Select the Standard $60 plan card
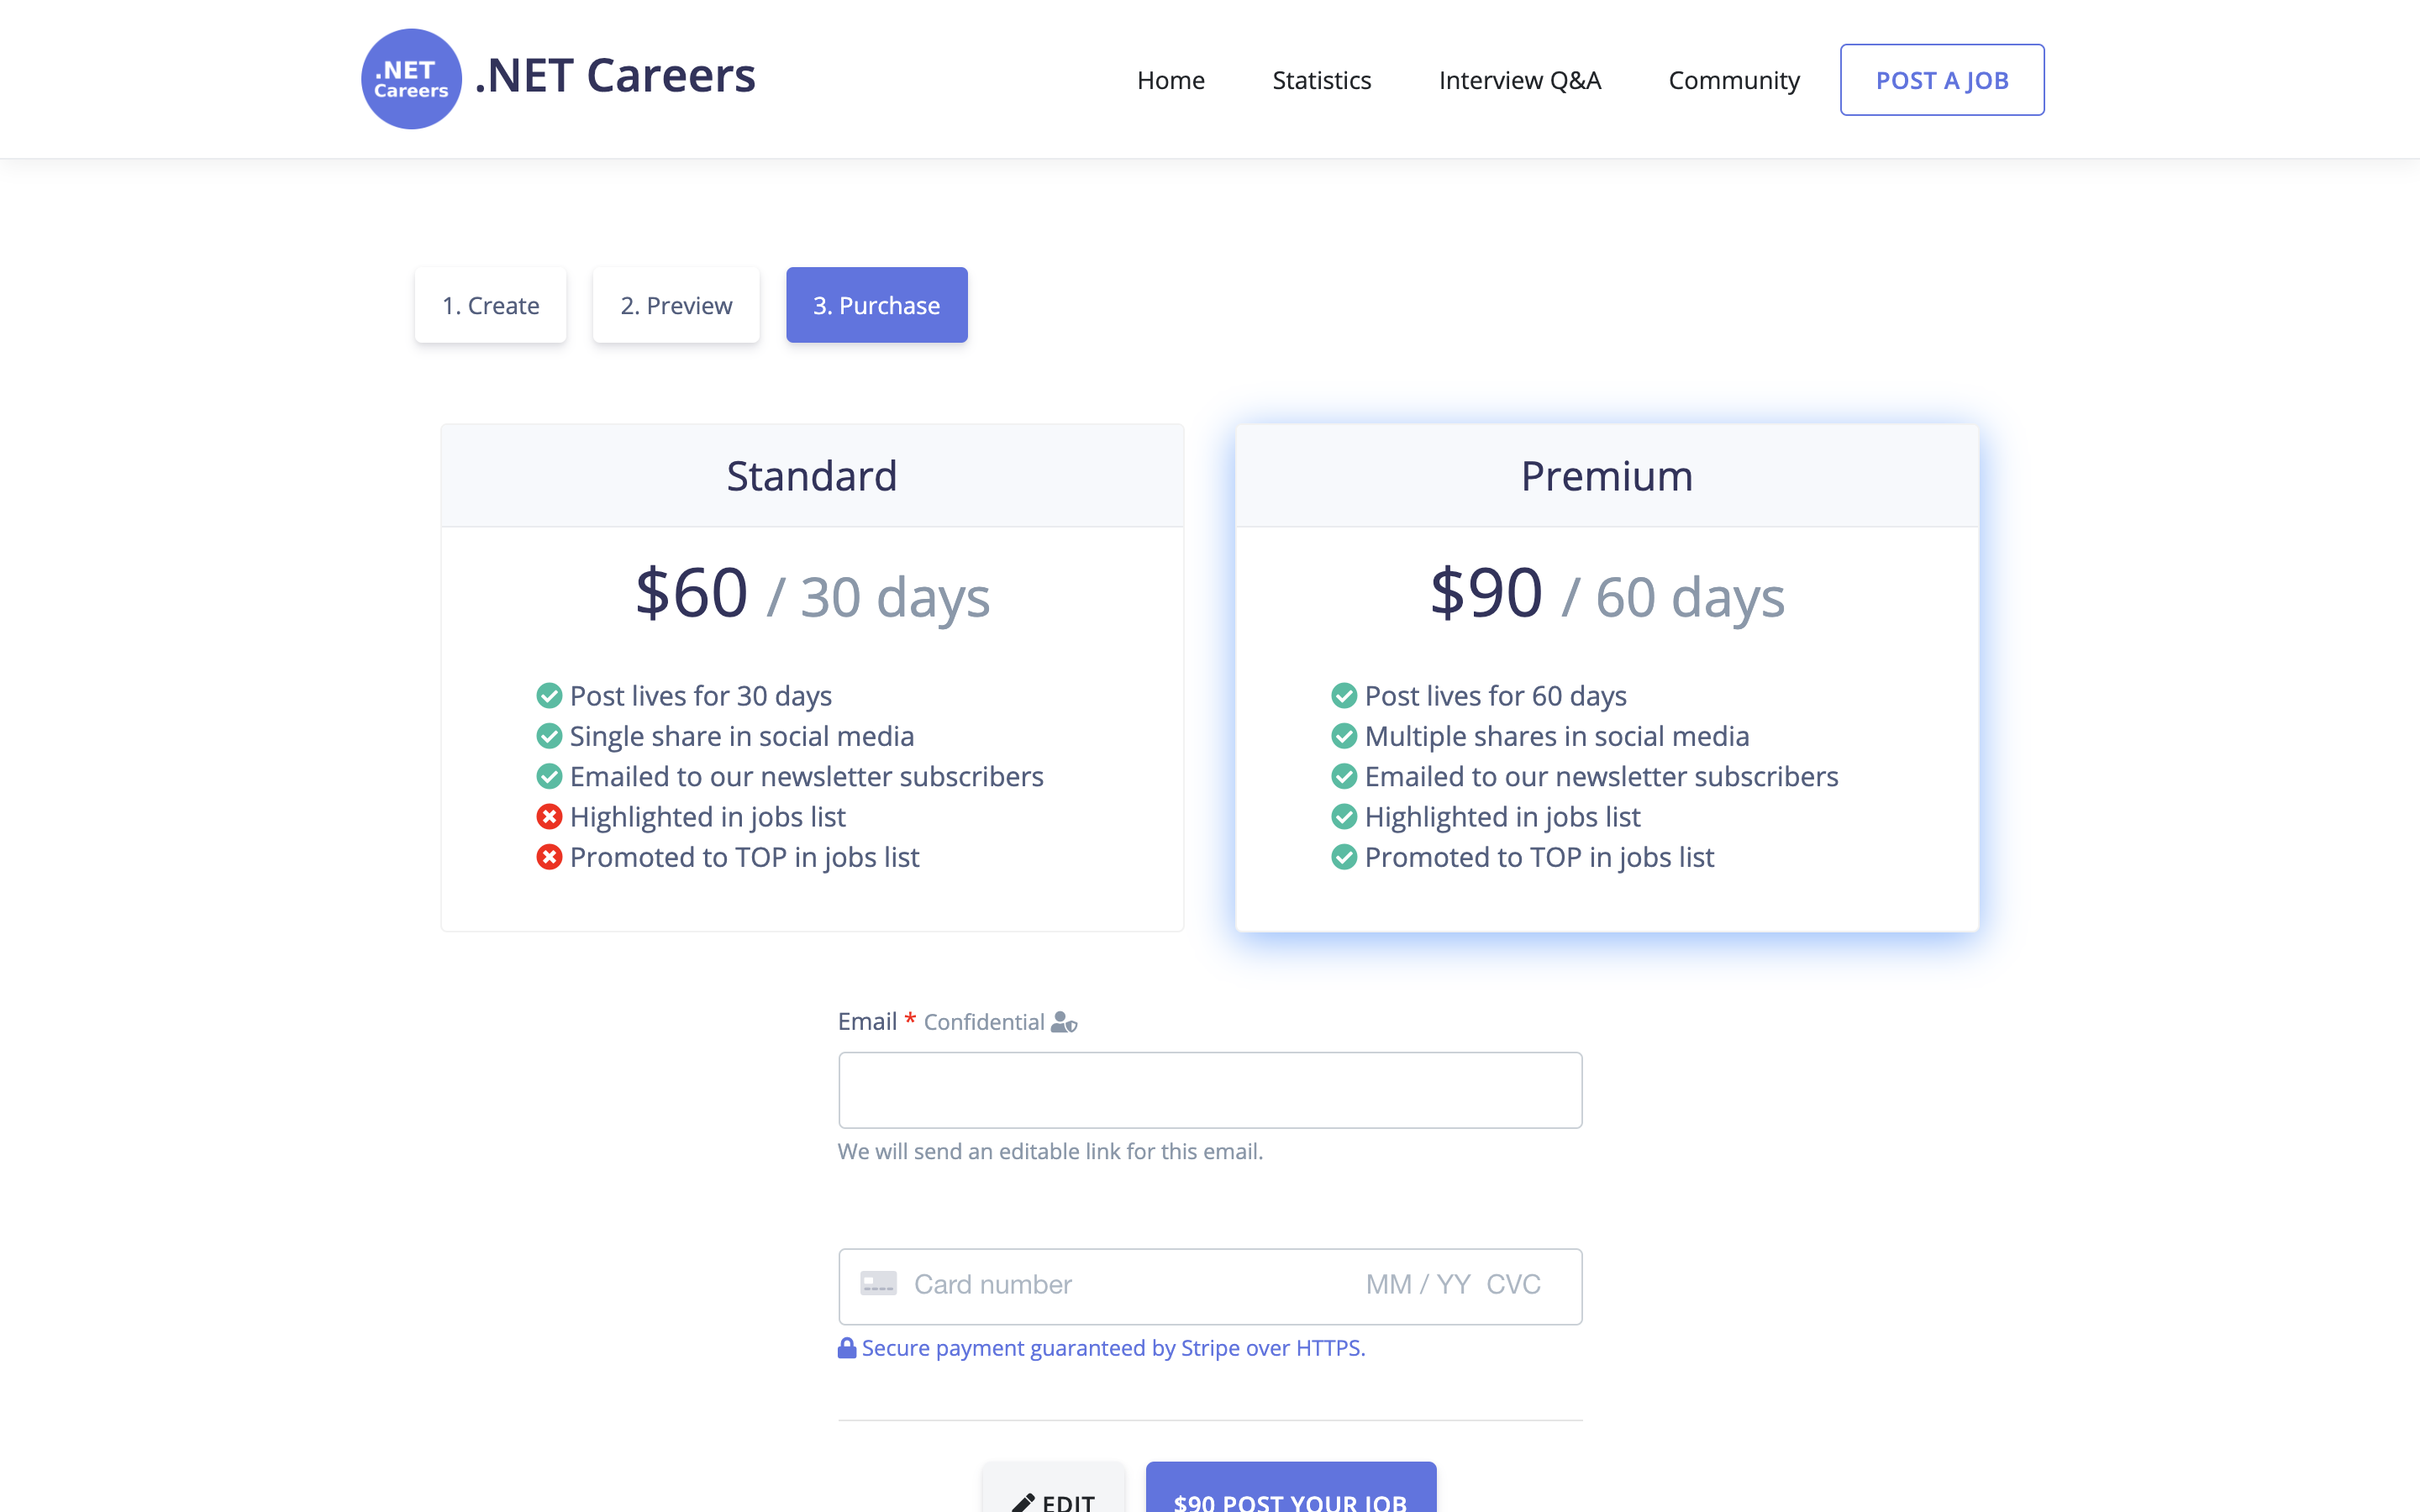 coord(811,676)
